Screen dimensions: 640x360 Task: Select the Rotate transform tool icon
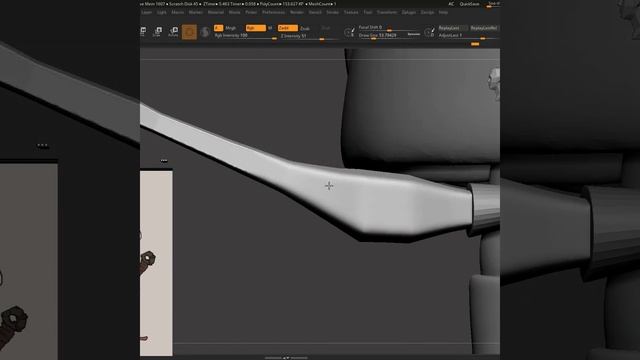173,32
